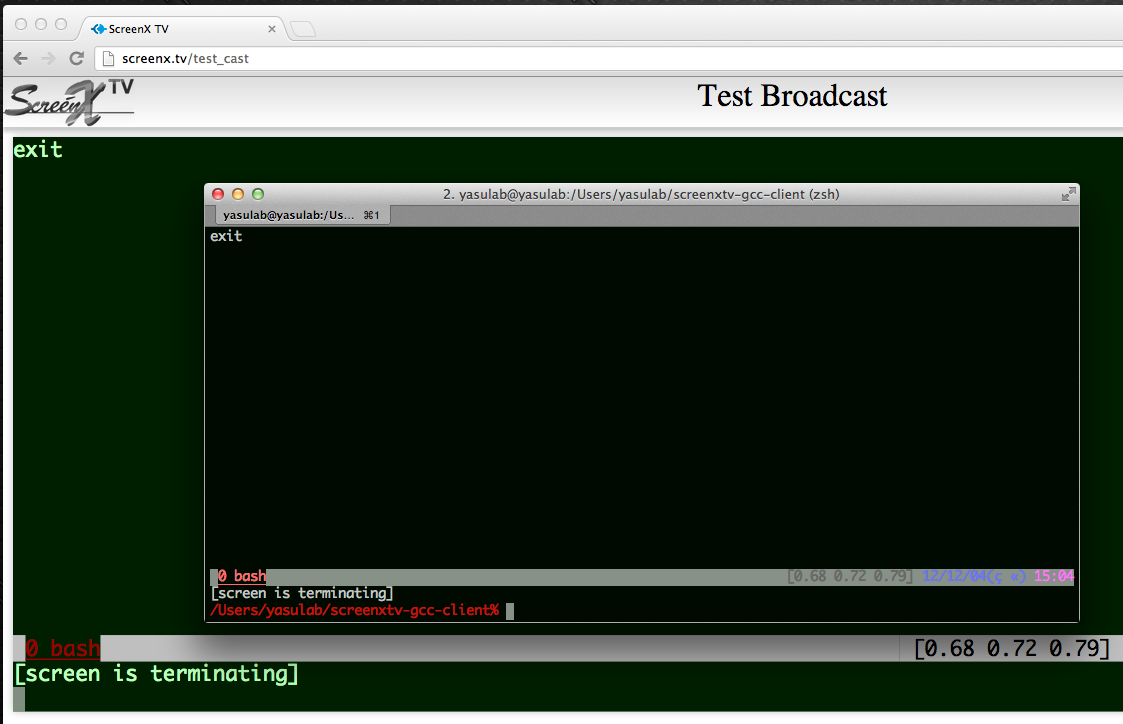This screenshot has width=1123, height=724.
Task: Click the red path prompt in terminal
Action: click(355, 610)
